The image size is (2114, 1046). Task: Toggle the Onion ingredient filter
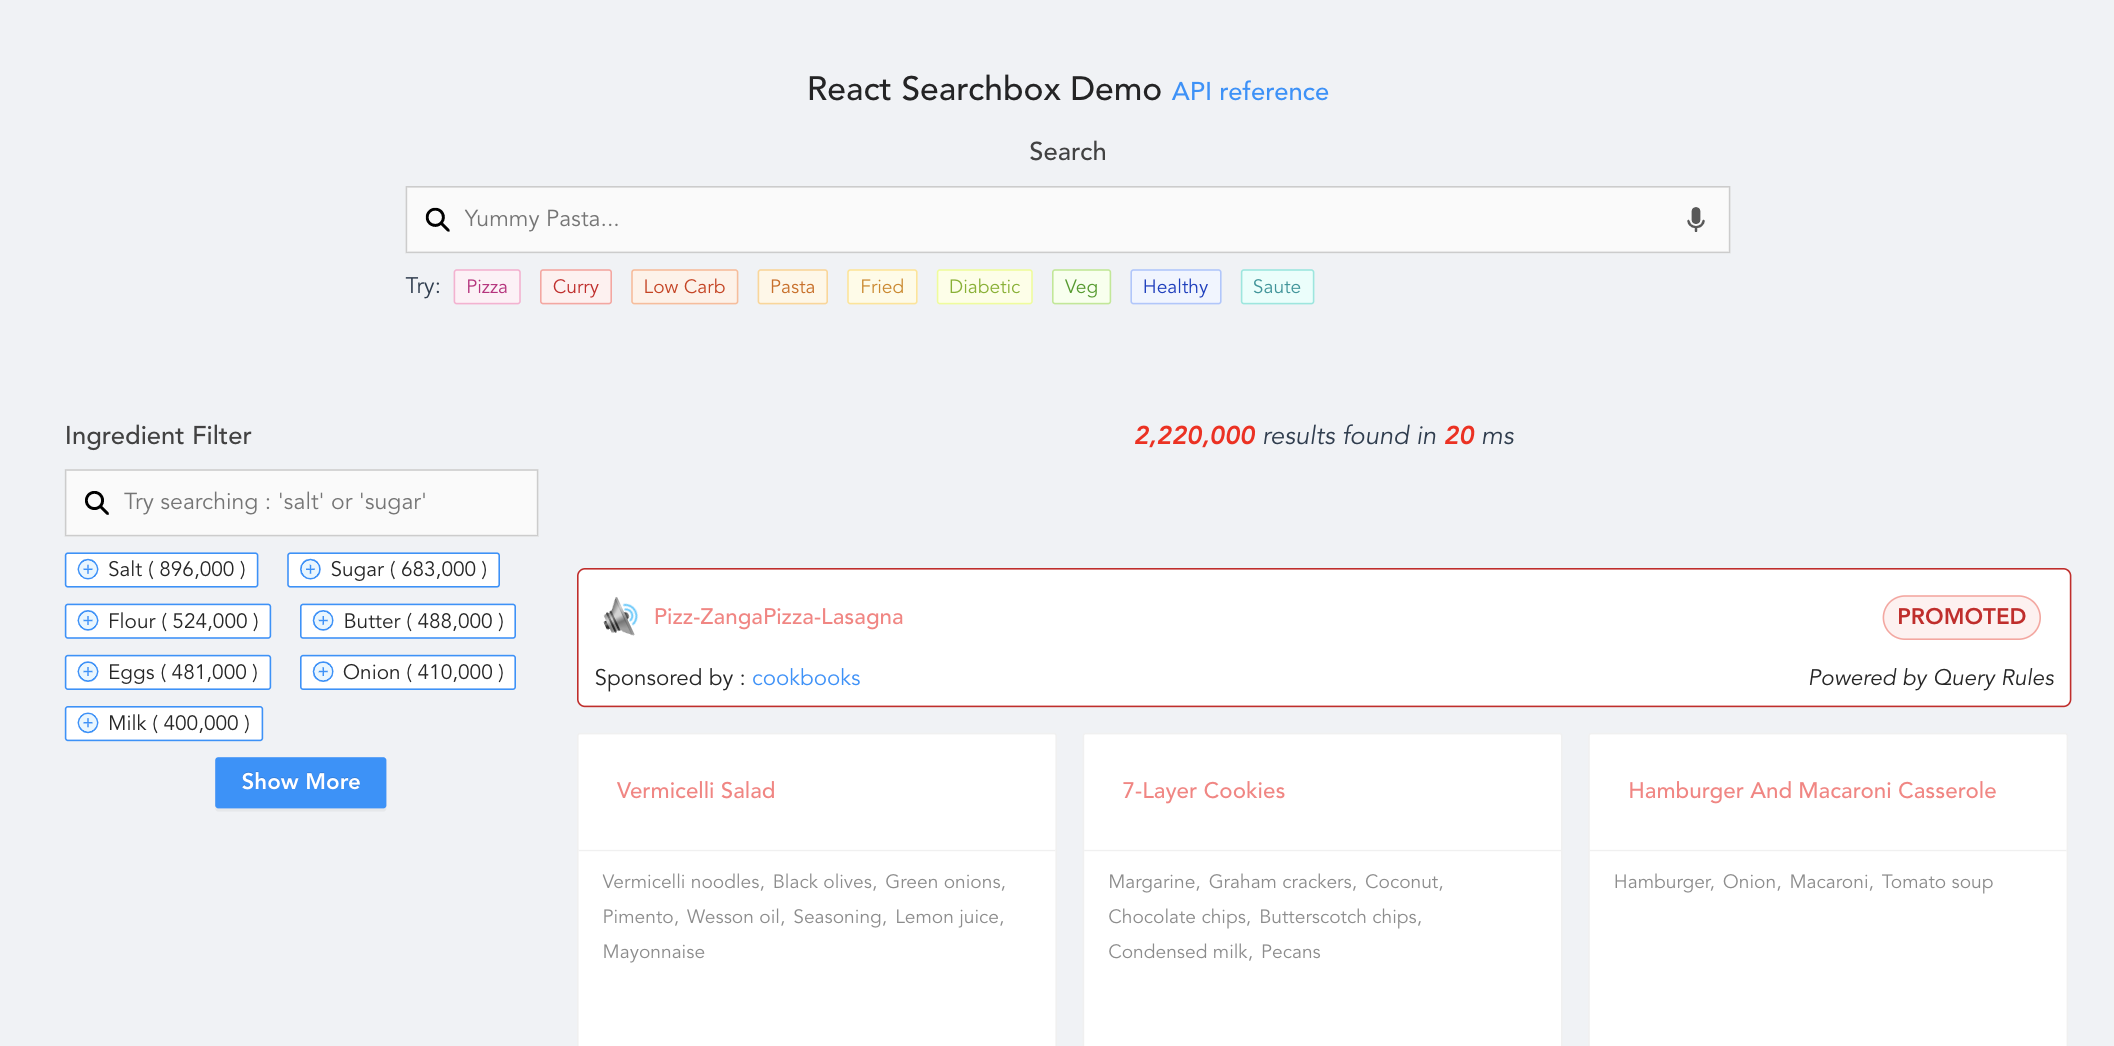click(322, 671)
